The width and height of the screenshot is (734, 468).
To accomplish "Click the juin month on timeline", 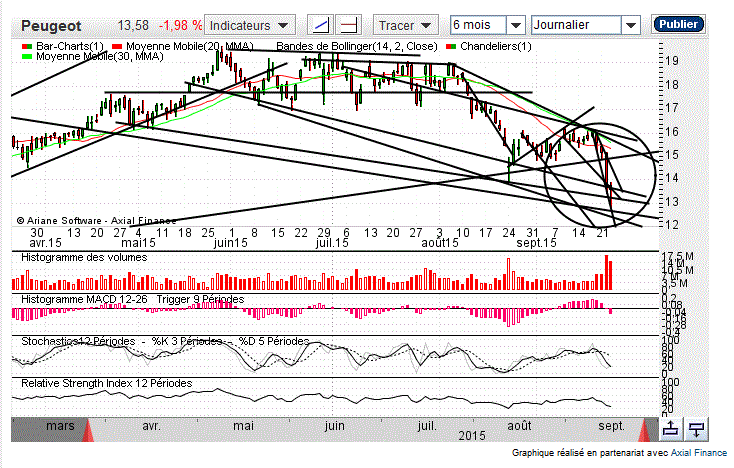I will pyautogui.click(x=334, y=426).
